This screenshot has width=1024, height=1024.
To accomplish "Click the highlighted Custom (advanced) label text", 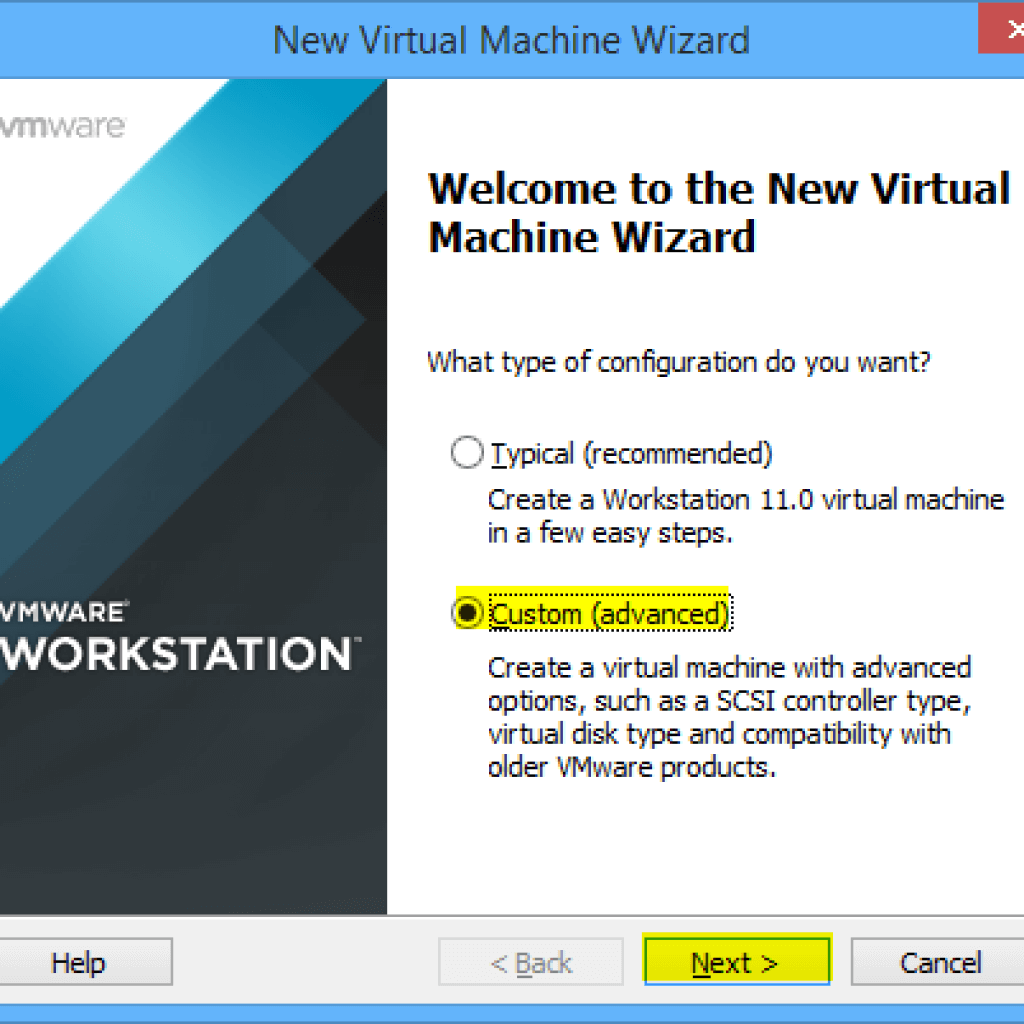I will point(609,613).
